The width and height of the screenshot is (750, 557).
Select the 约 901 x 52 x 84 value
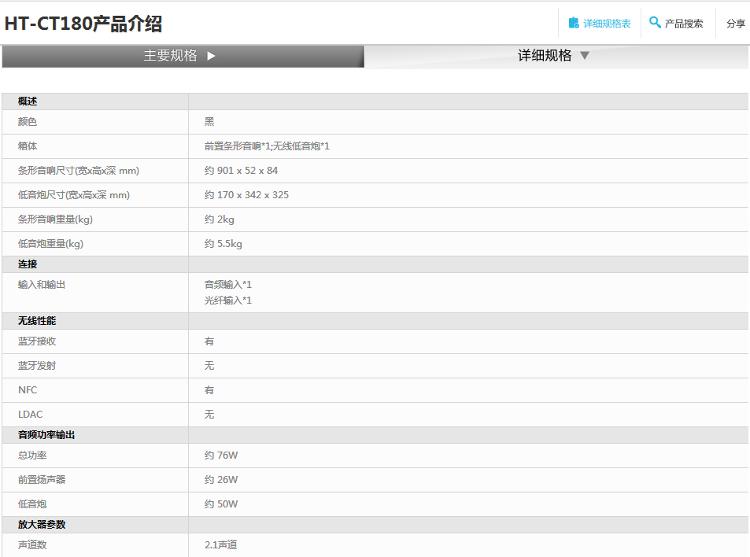(241, 171)
